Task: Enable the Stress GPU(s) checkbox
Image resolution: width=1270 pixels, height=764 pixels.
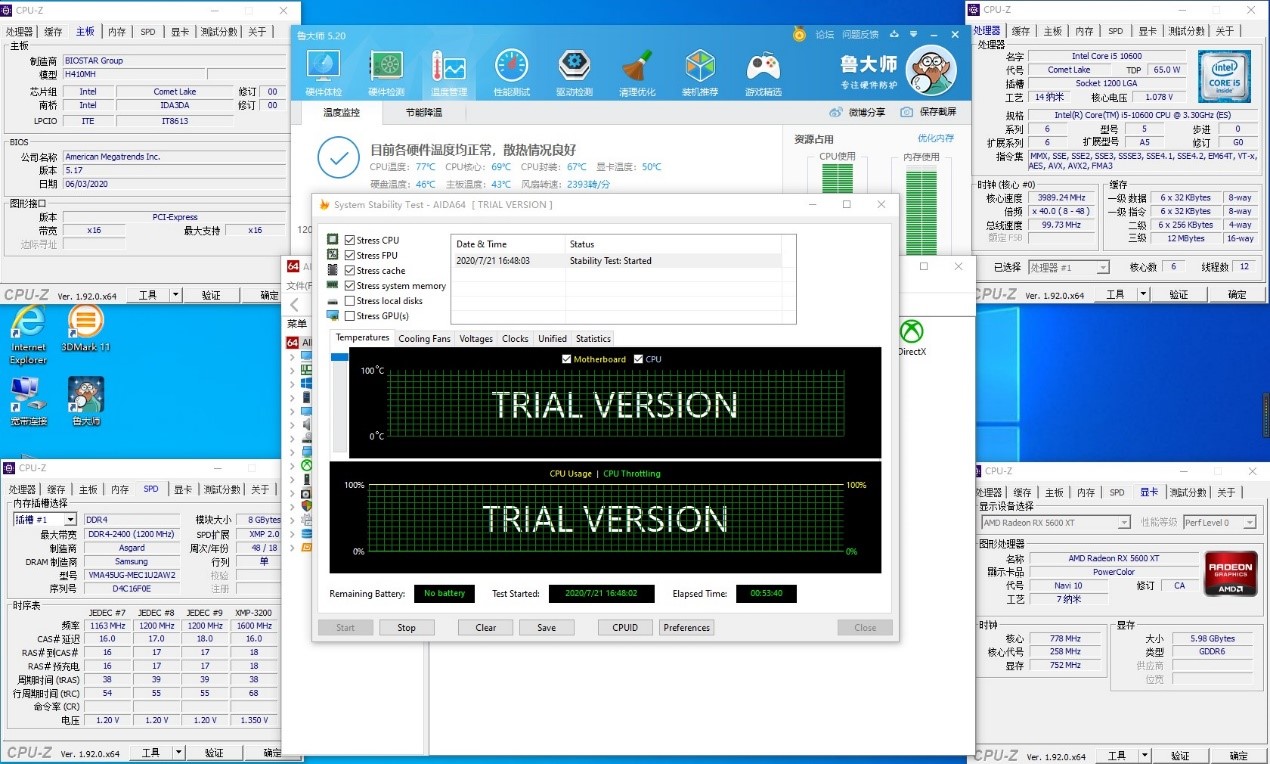Action: (350, 315)
